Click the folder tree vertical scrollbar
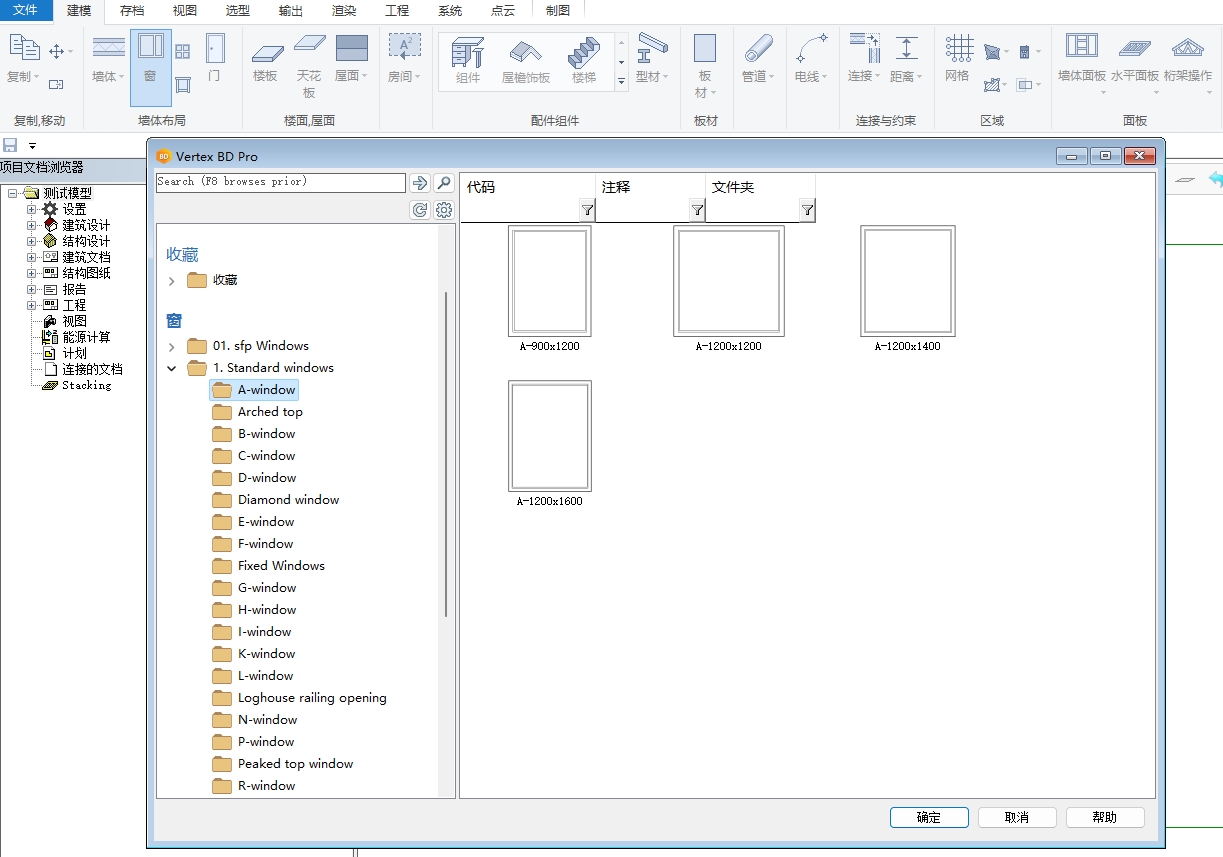This screenshot has width=1223, height=857. point(445,454)
